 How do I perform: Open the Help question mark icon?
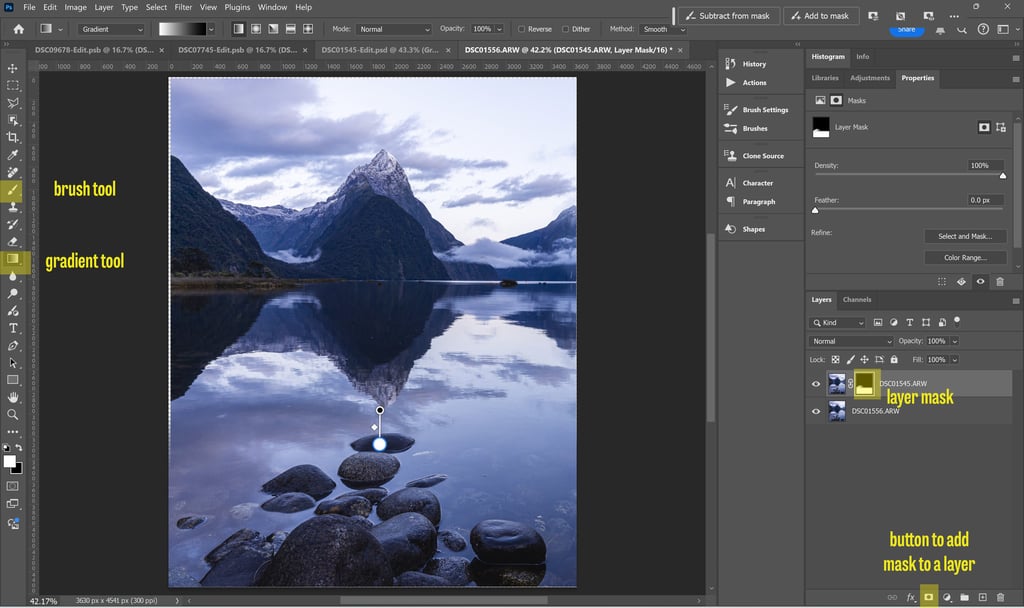click(983, 29)
